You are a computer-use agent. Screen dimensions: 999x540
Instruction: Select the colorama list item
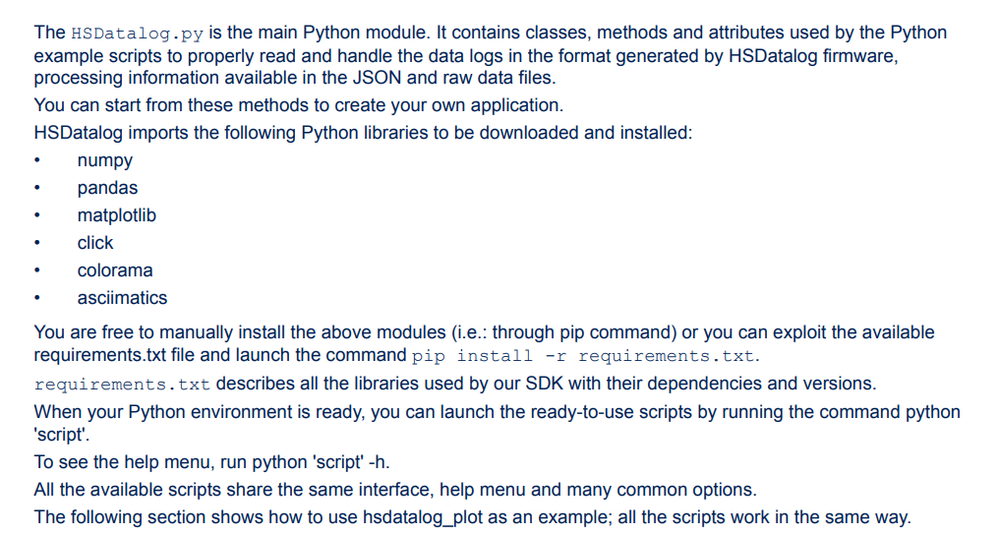coord(115,270)
